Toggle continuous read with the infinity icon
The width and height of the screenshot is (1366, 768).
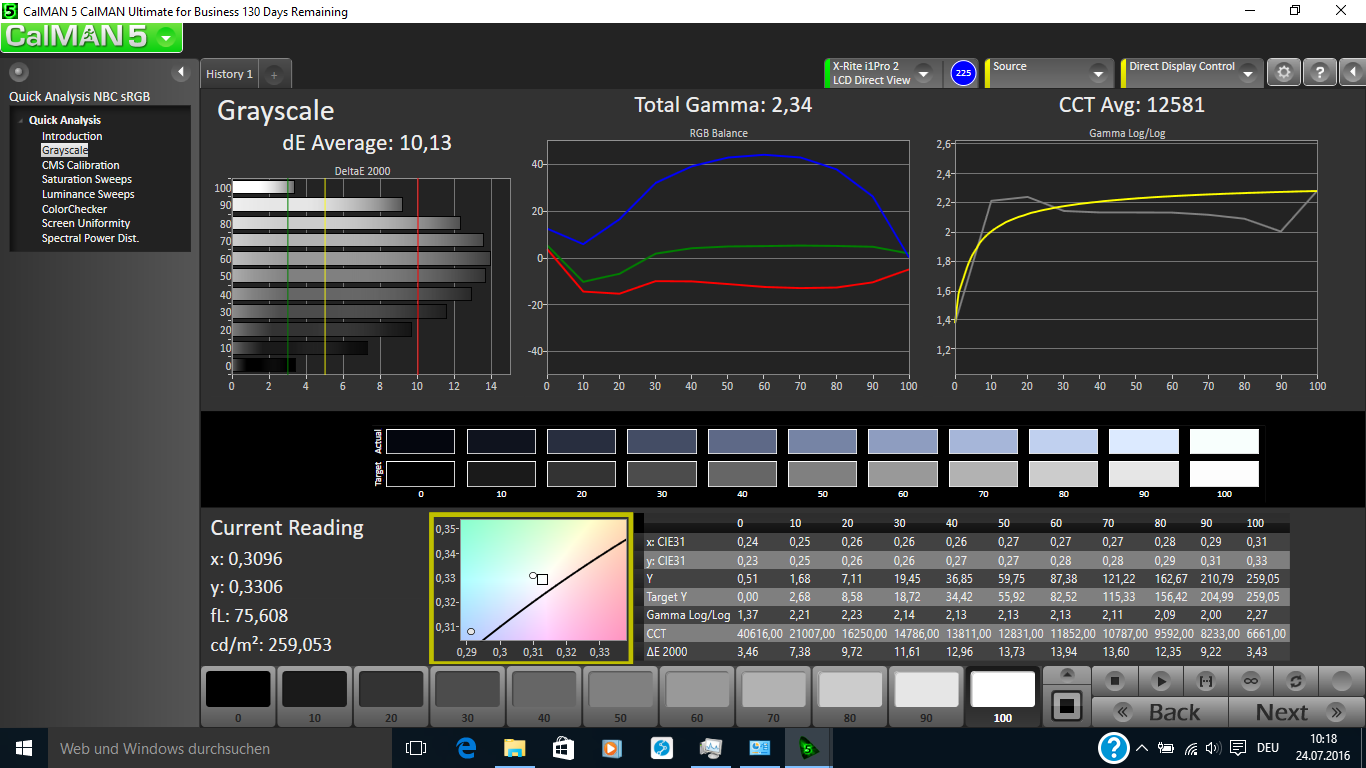click(1250, 681)
